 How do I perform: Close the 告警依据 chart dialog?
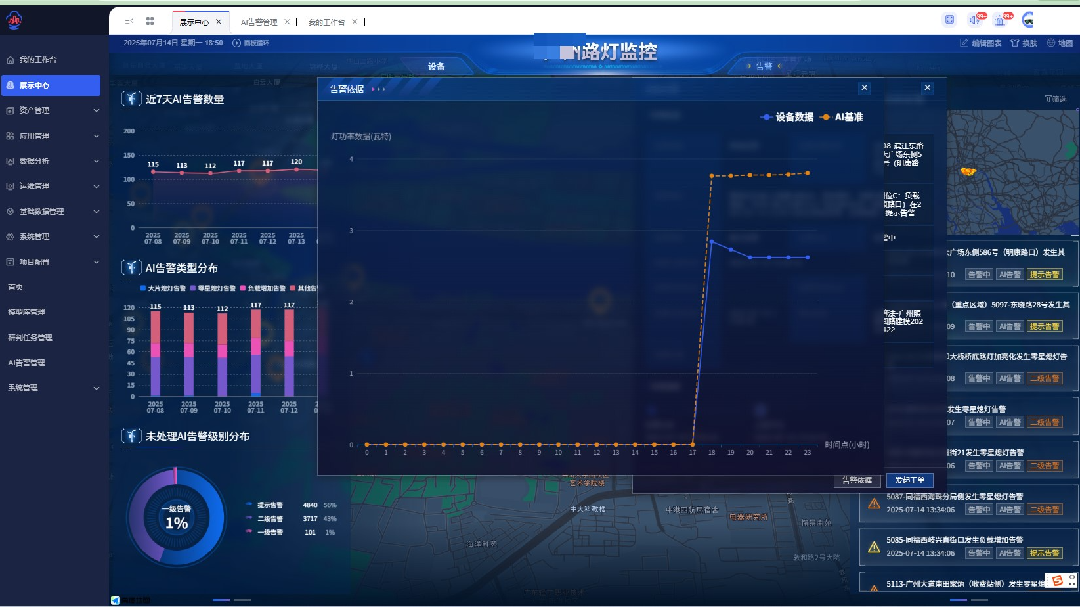point(864,88)
